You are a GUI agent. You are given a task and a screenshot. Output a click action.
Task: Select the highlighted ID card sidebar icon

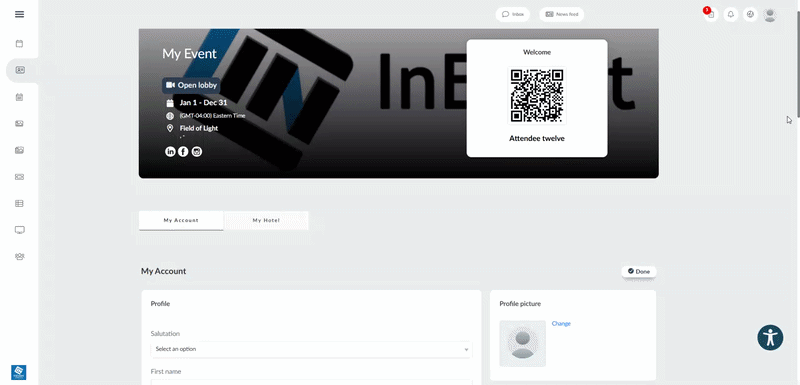pos(20,70)
